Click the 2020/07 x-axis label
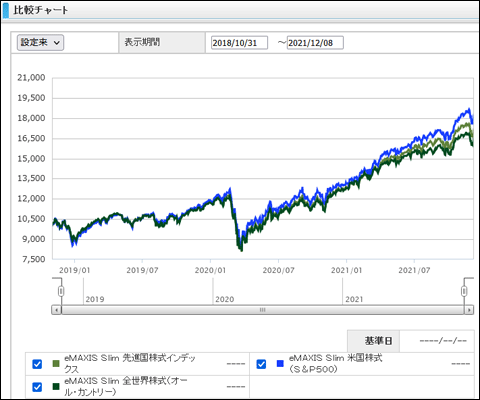The height and width of the screenshot is (400, 480). 278,270
